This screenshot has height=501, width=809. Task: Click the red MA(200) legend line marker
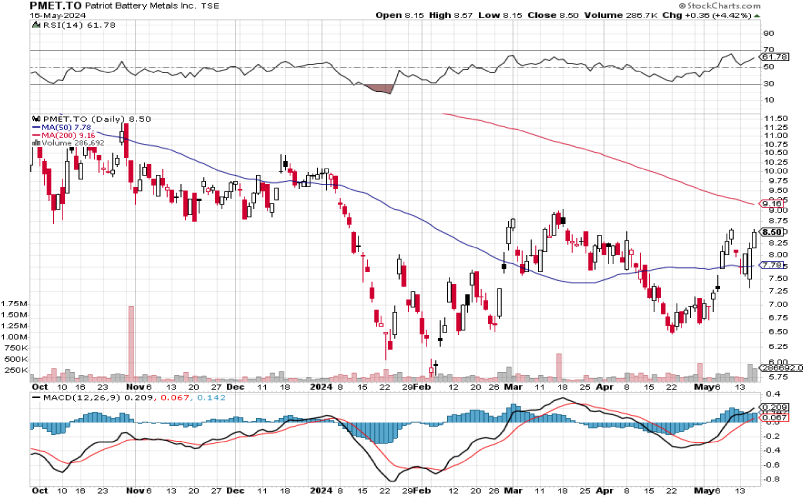pyautogui.click(x=35, y=135)
